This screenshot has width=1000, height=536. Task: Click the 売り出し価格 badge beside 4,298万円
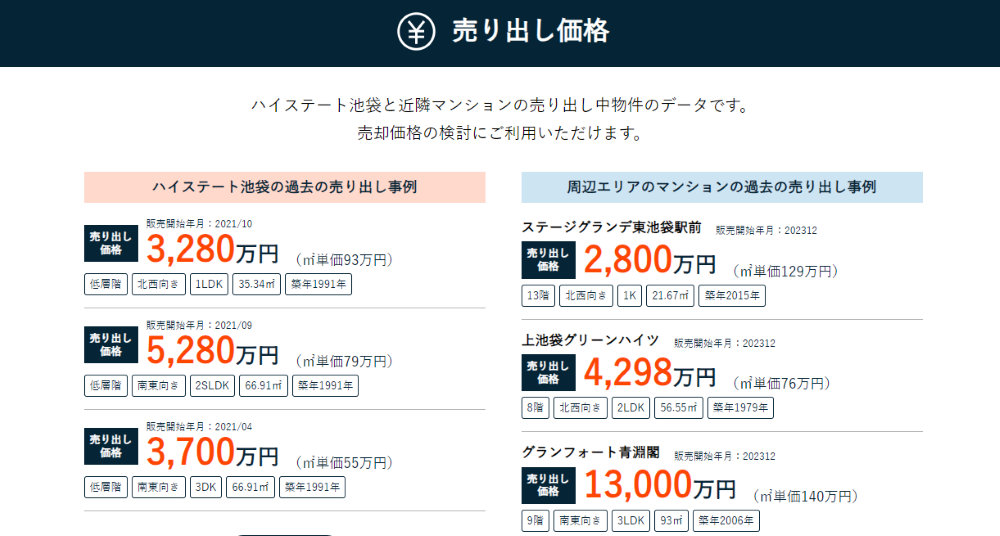(548, 372)
